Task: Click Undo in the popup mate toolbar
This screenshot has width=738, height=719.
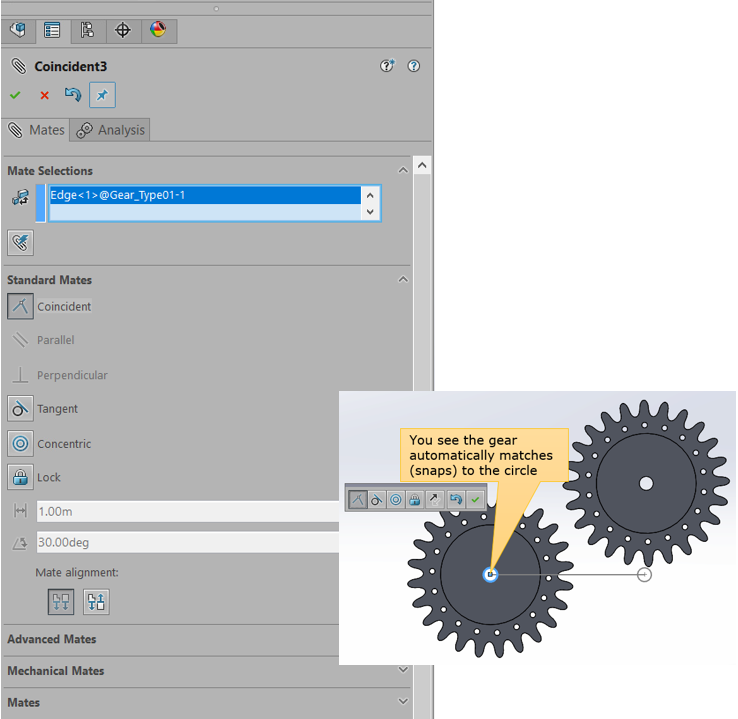Action: [x=456, y=499]
